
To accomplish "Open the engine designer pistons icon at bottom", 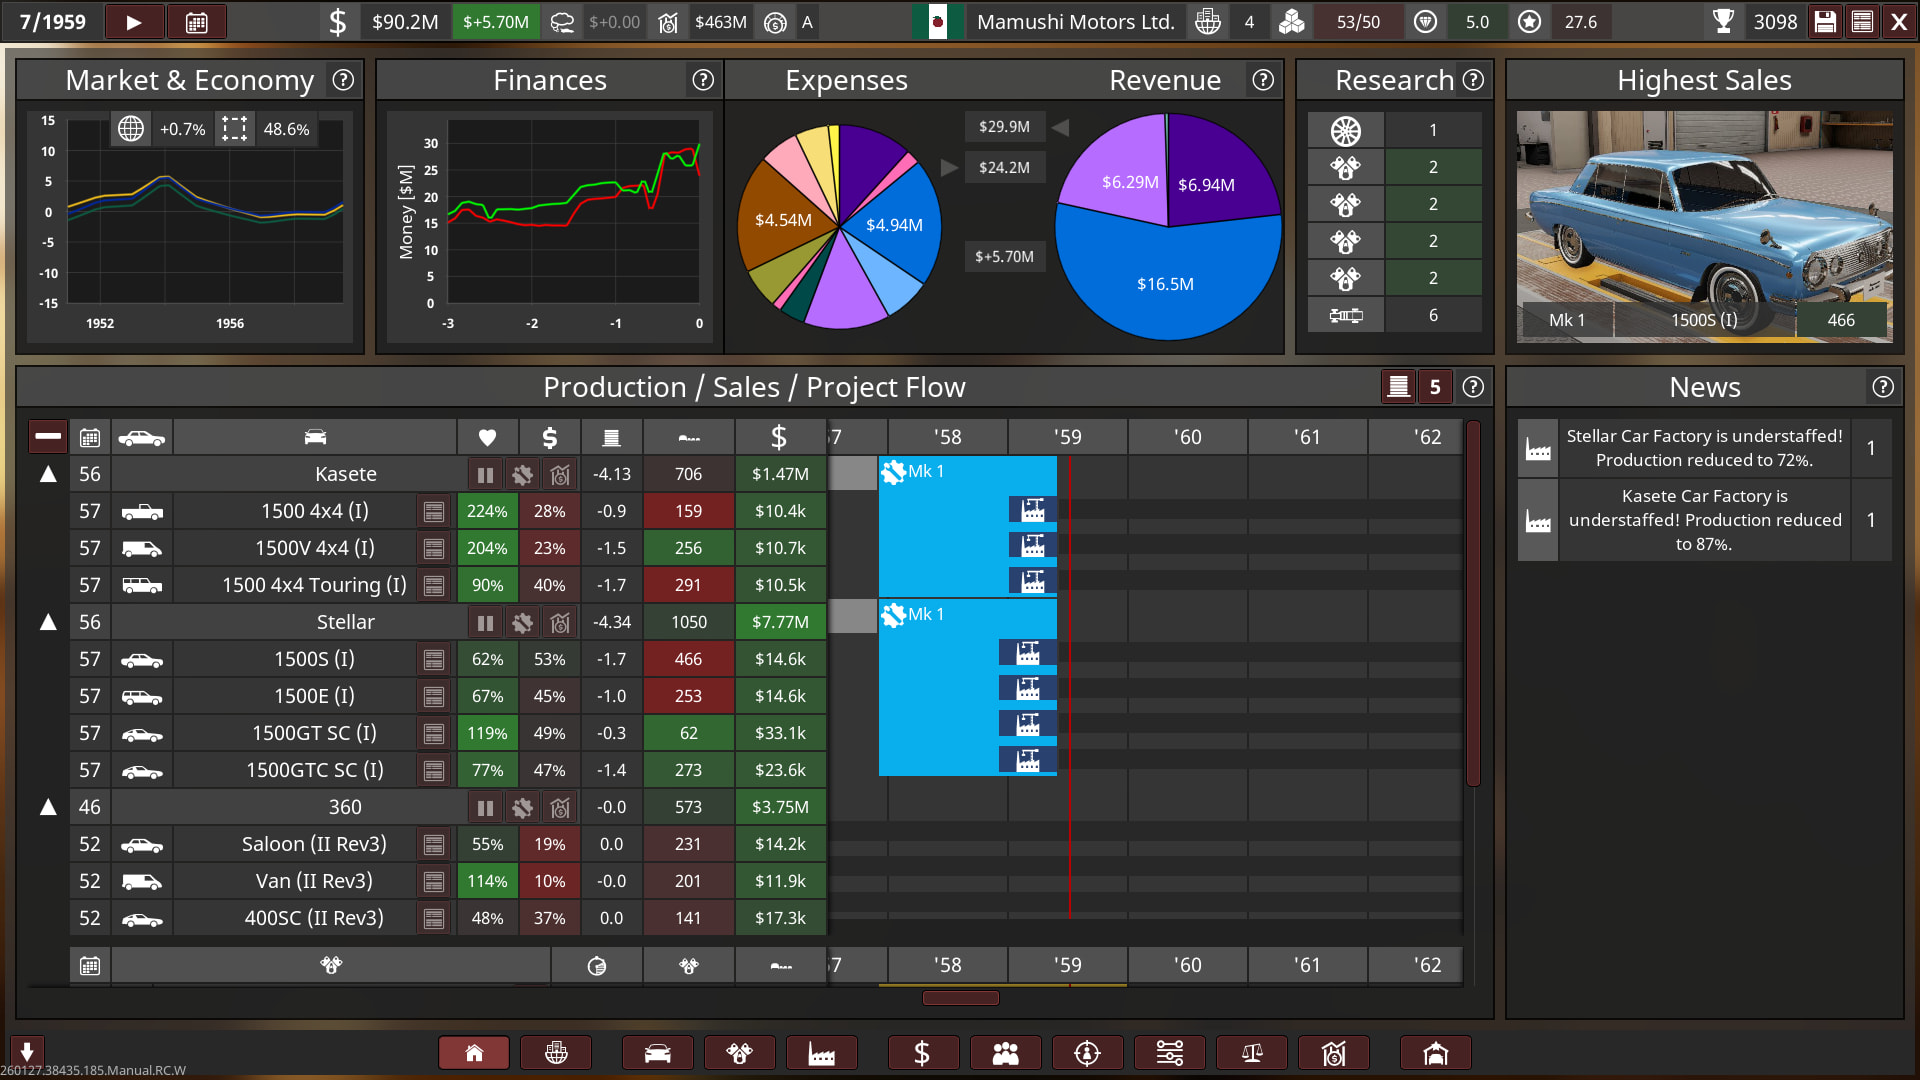I will coord(739,1053).
